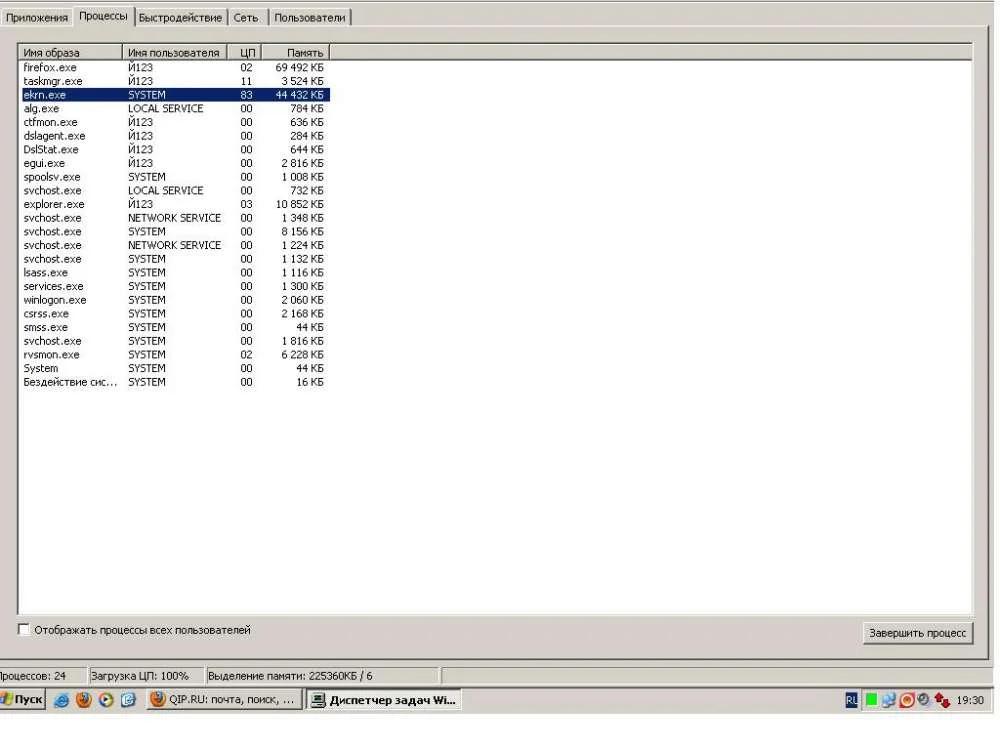Viewport: 1000px width, 750px height.
Task: Click the orange-red eye tray icon
Action: pyautogui.click(x=906, y=700)
